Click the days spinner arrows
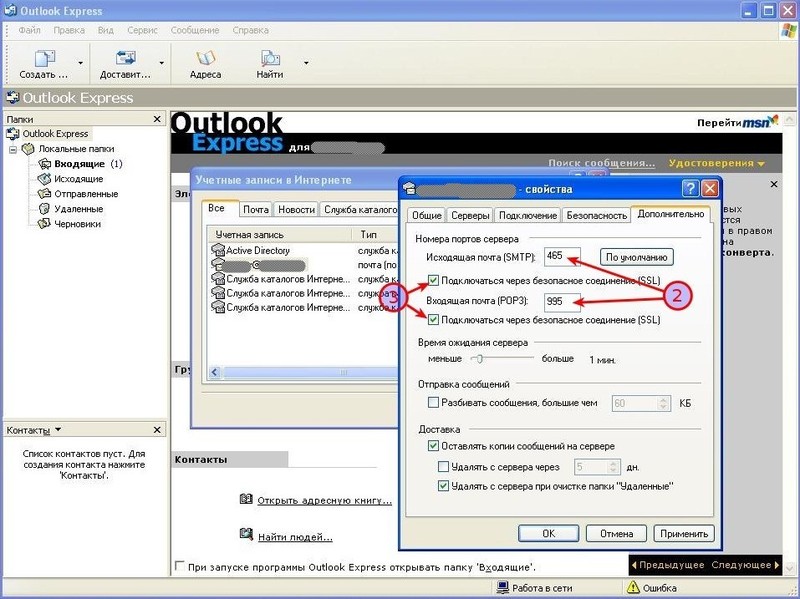The height and width of the screenshot is (599, 800). tap(613, 467)
